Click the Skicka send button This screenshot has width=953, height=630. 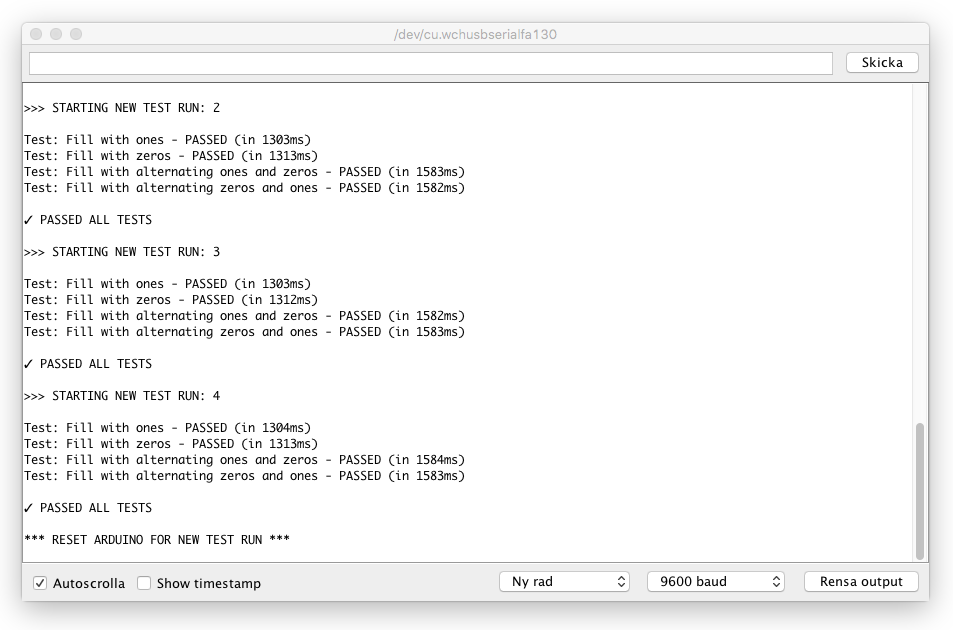882,63
